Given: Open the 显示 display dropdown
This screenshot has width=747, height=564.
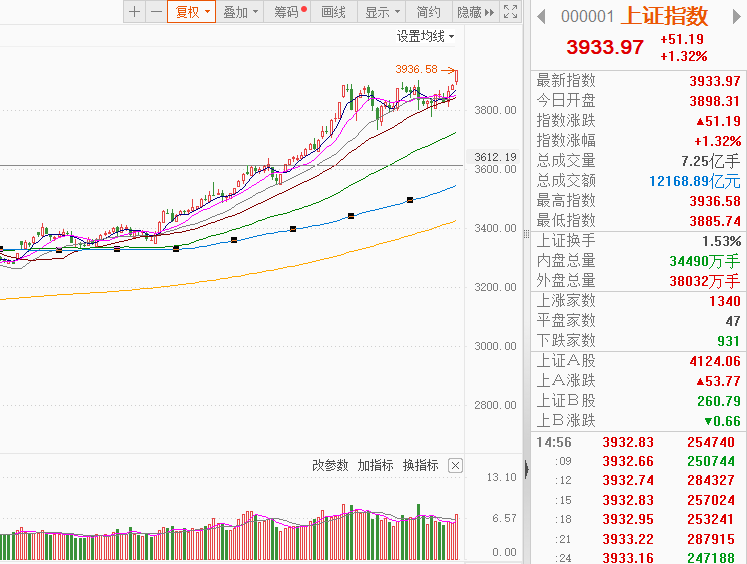Looking at the screenshot, I should [382, 12].
